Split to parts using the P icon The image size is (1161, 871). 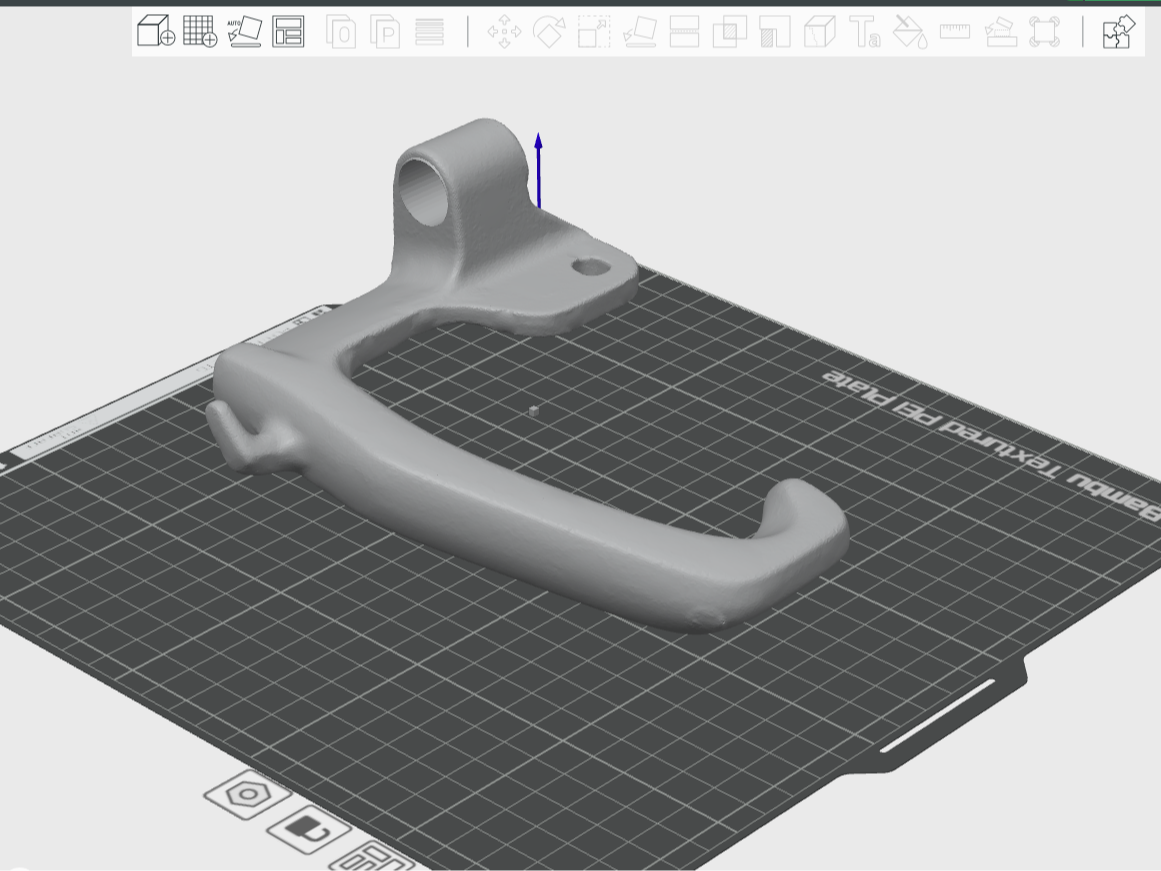[x=385, y=32]
